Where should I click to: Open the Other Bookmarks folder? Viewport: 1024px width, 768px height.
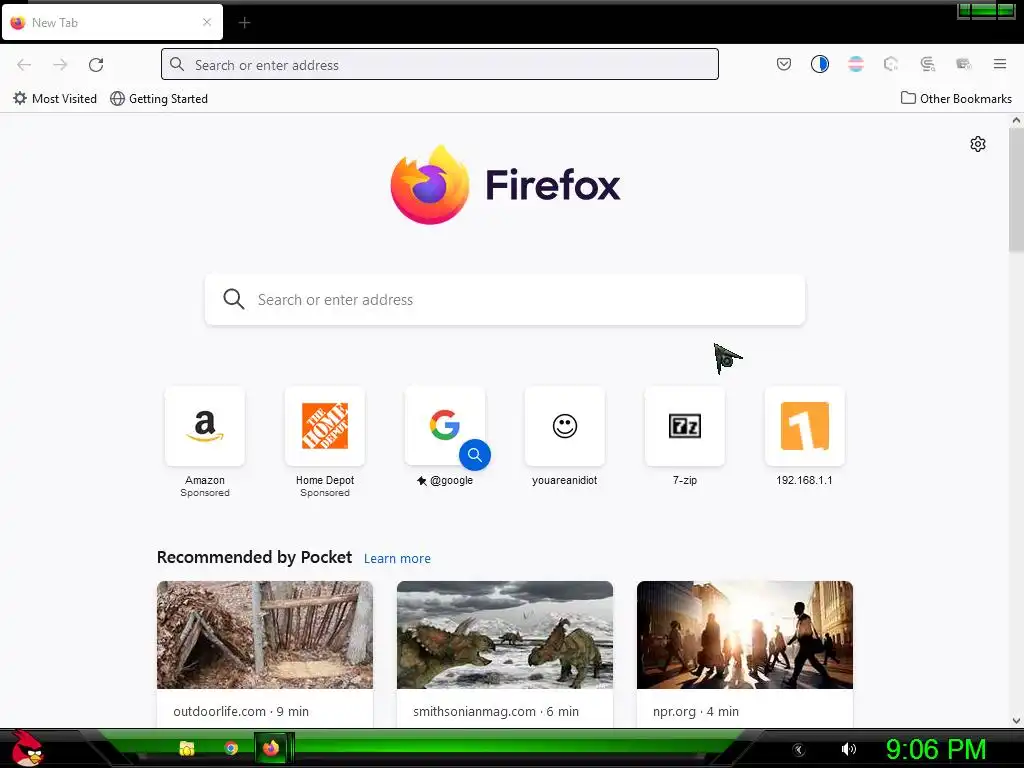956,99
